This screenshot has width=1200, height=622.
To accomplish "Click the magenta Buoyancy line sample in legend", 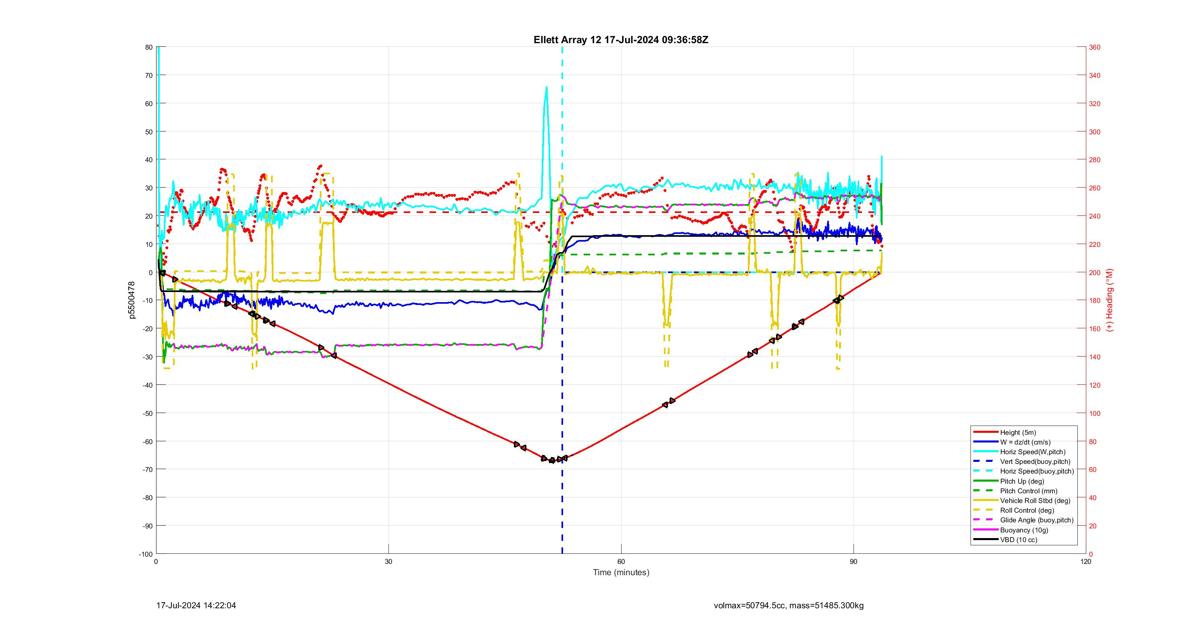I will pyautogui.click(x=986, y=529).
